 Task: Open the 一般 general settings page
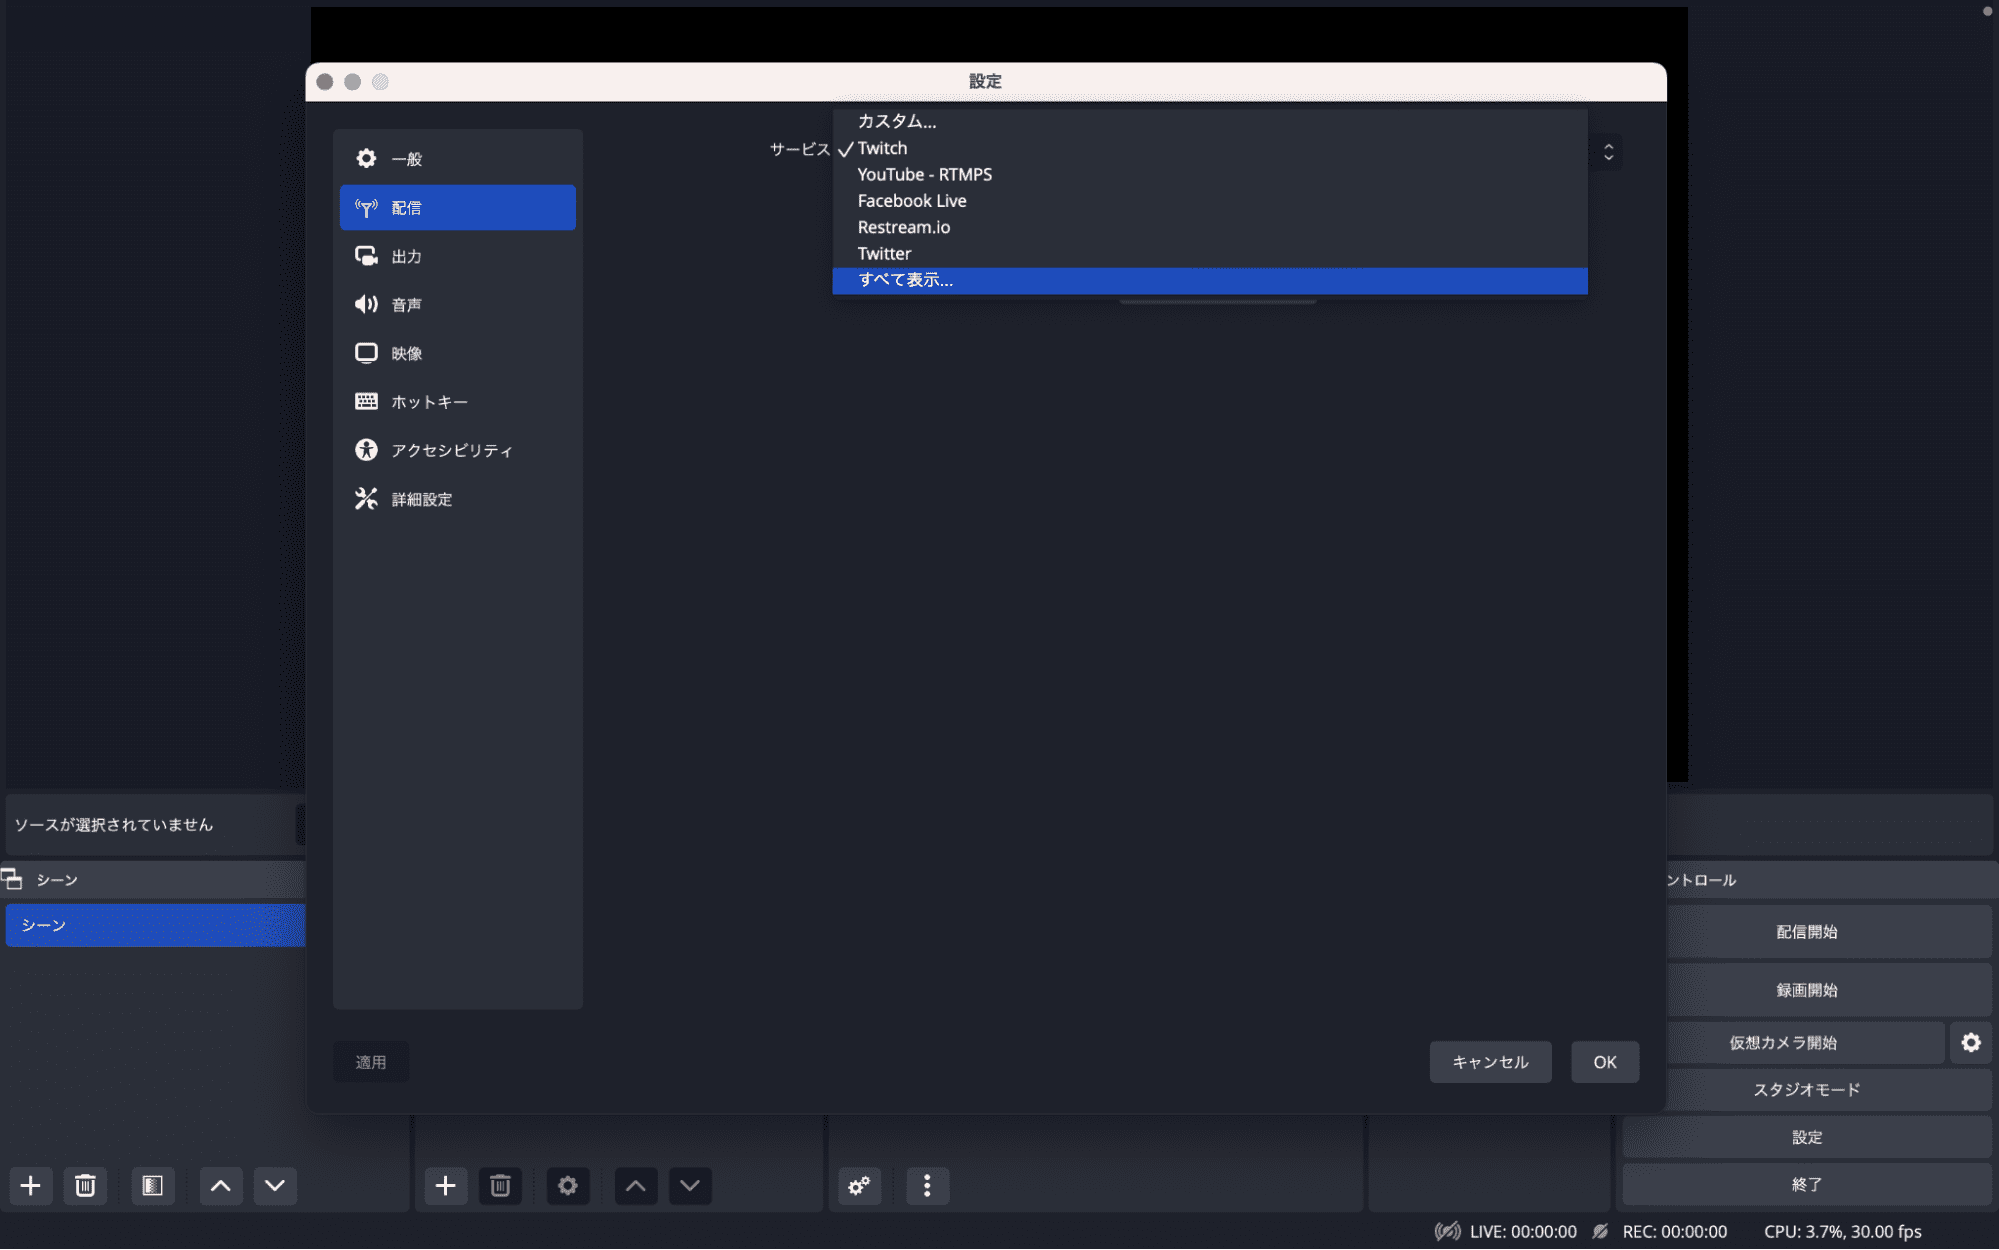[x=457, y=159]
